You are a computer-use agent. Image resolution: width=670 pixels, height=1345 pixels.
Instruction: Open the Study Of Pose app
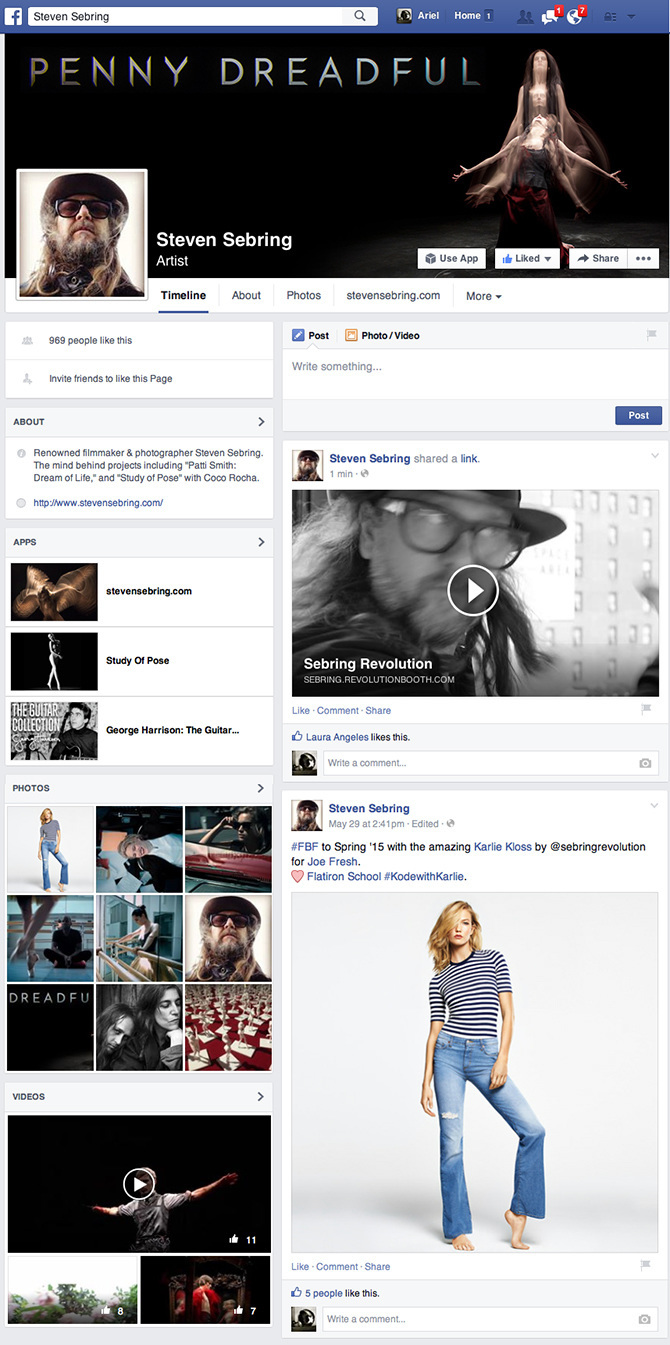click(x=139, y=661)
